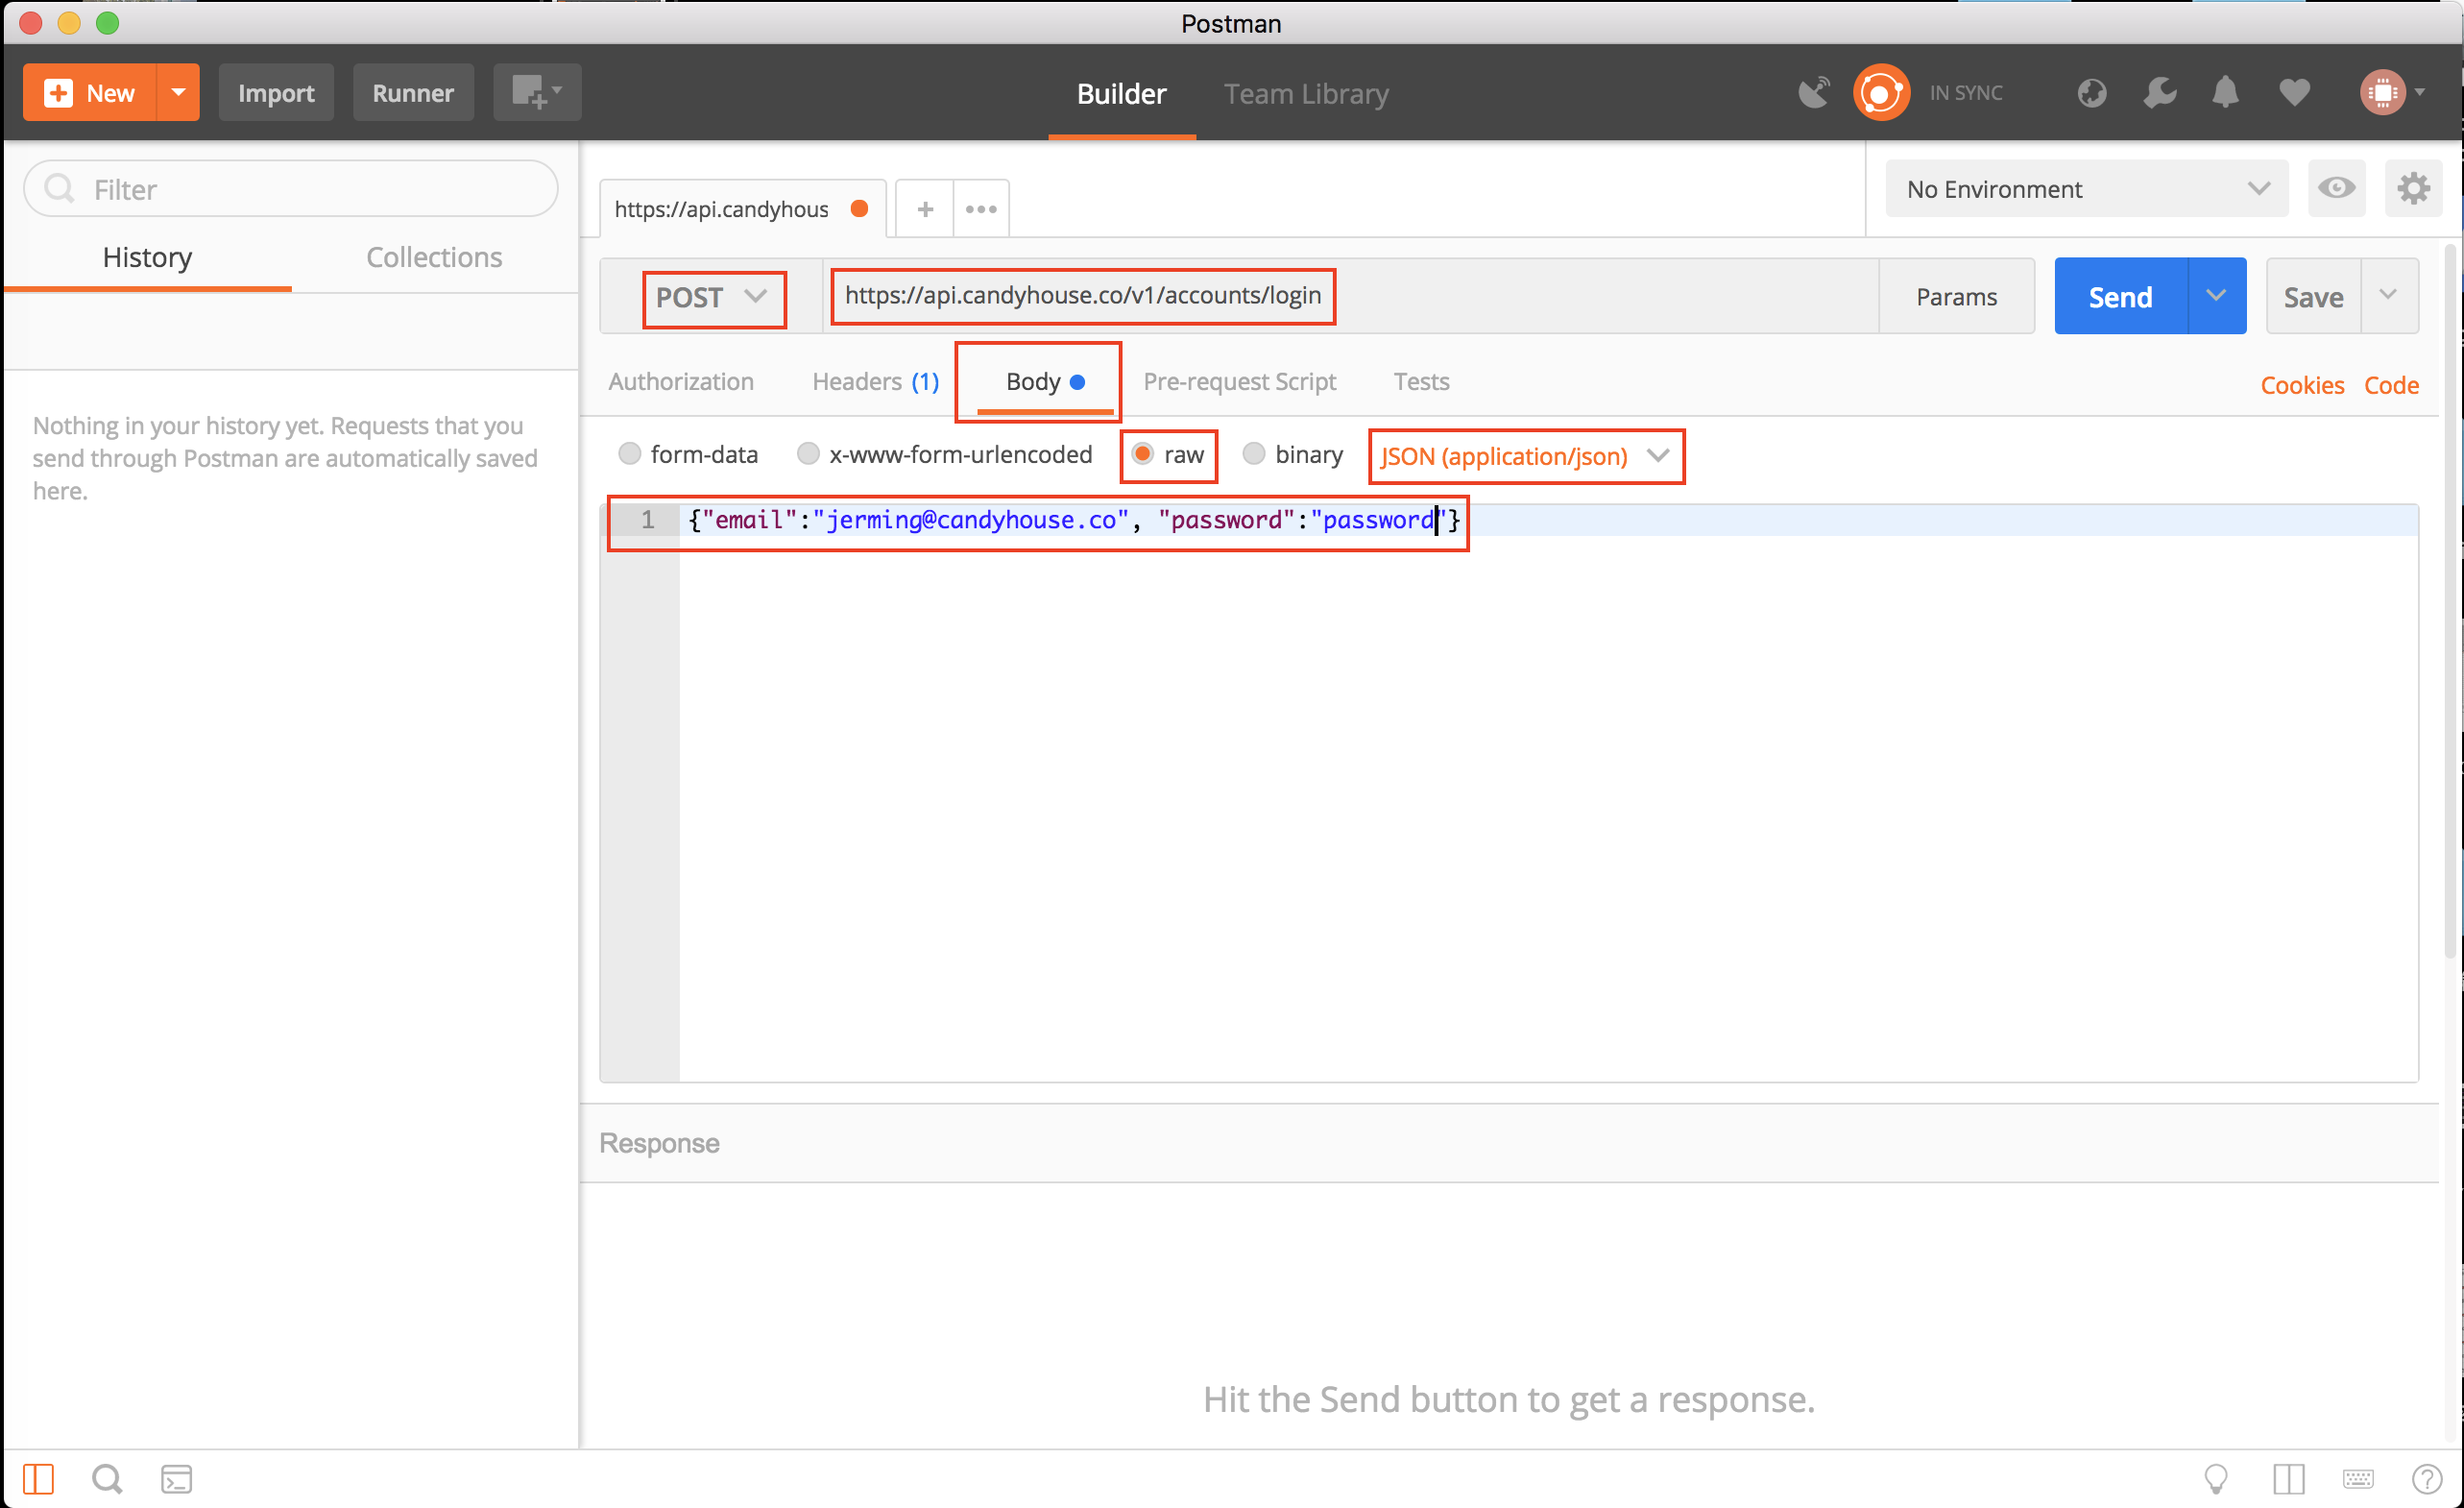Image resolution: width=2464 pixels, height=1508 pixels.
Task: Click the blue Send button
Action: pos(2120,297)
